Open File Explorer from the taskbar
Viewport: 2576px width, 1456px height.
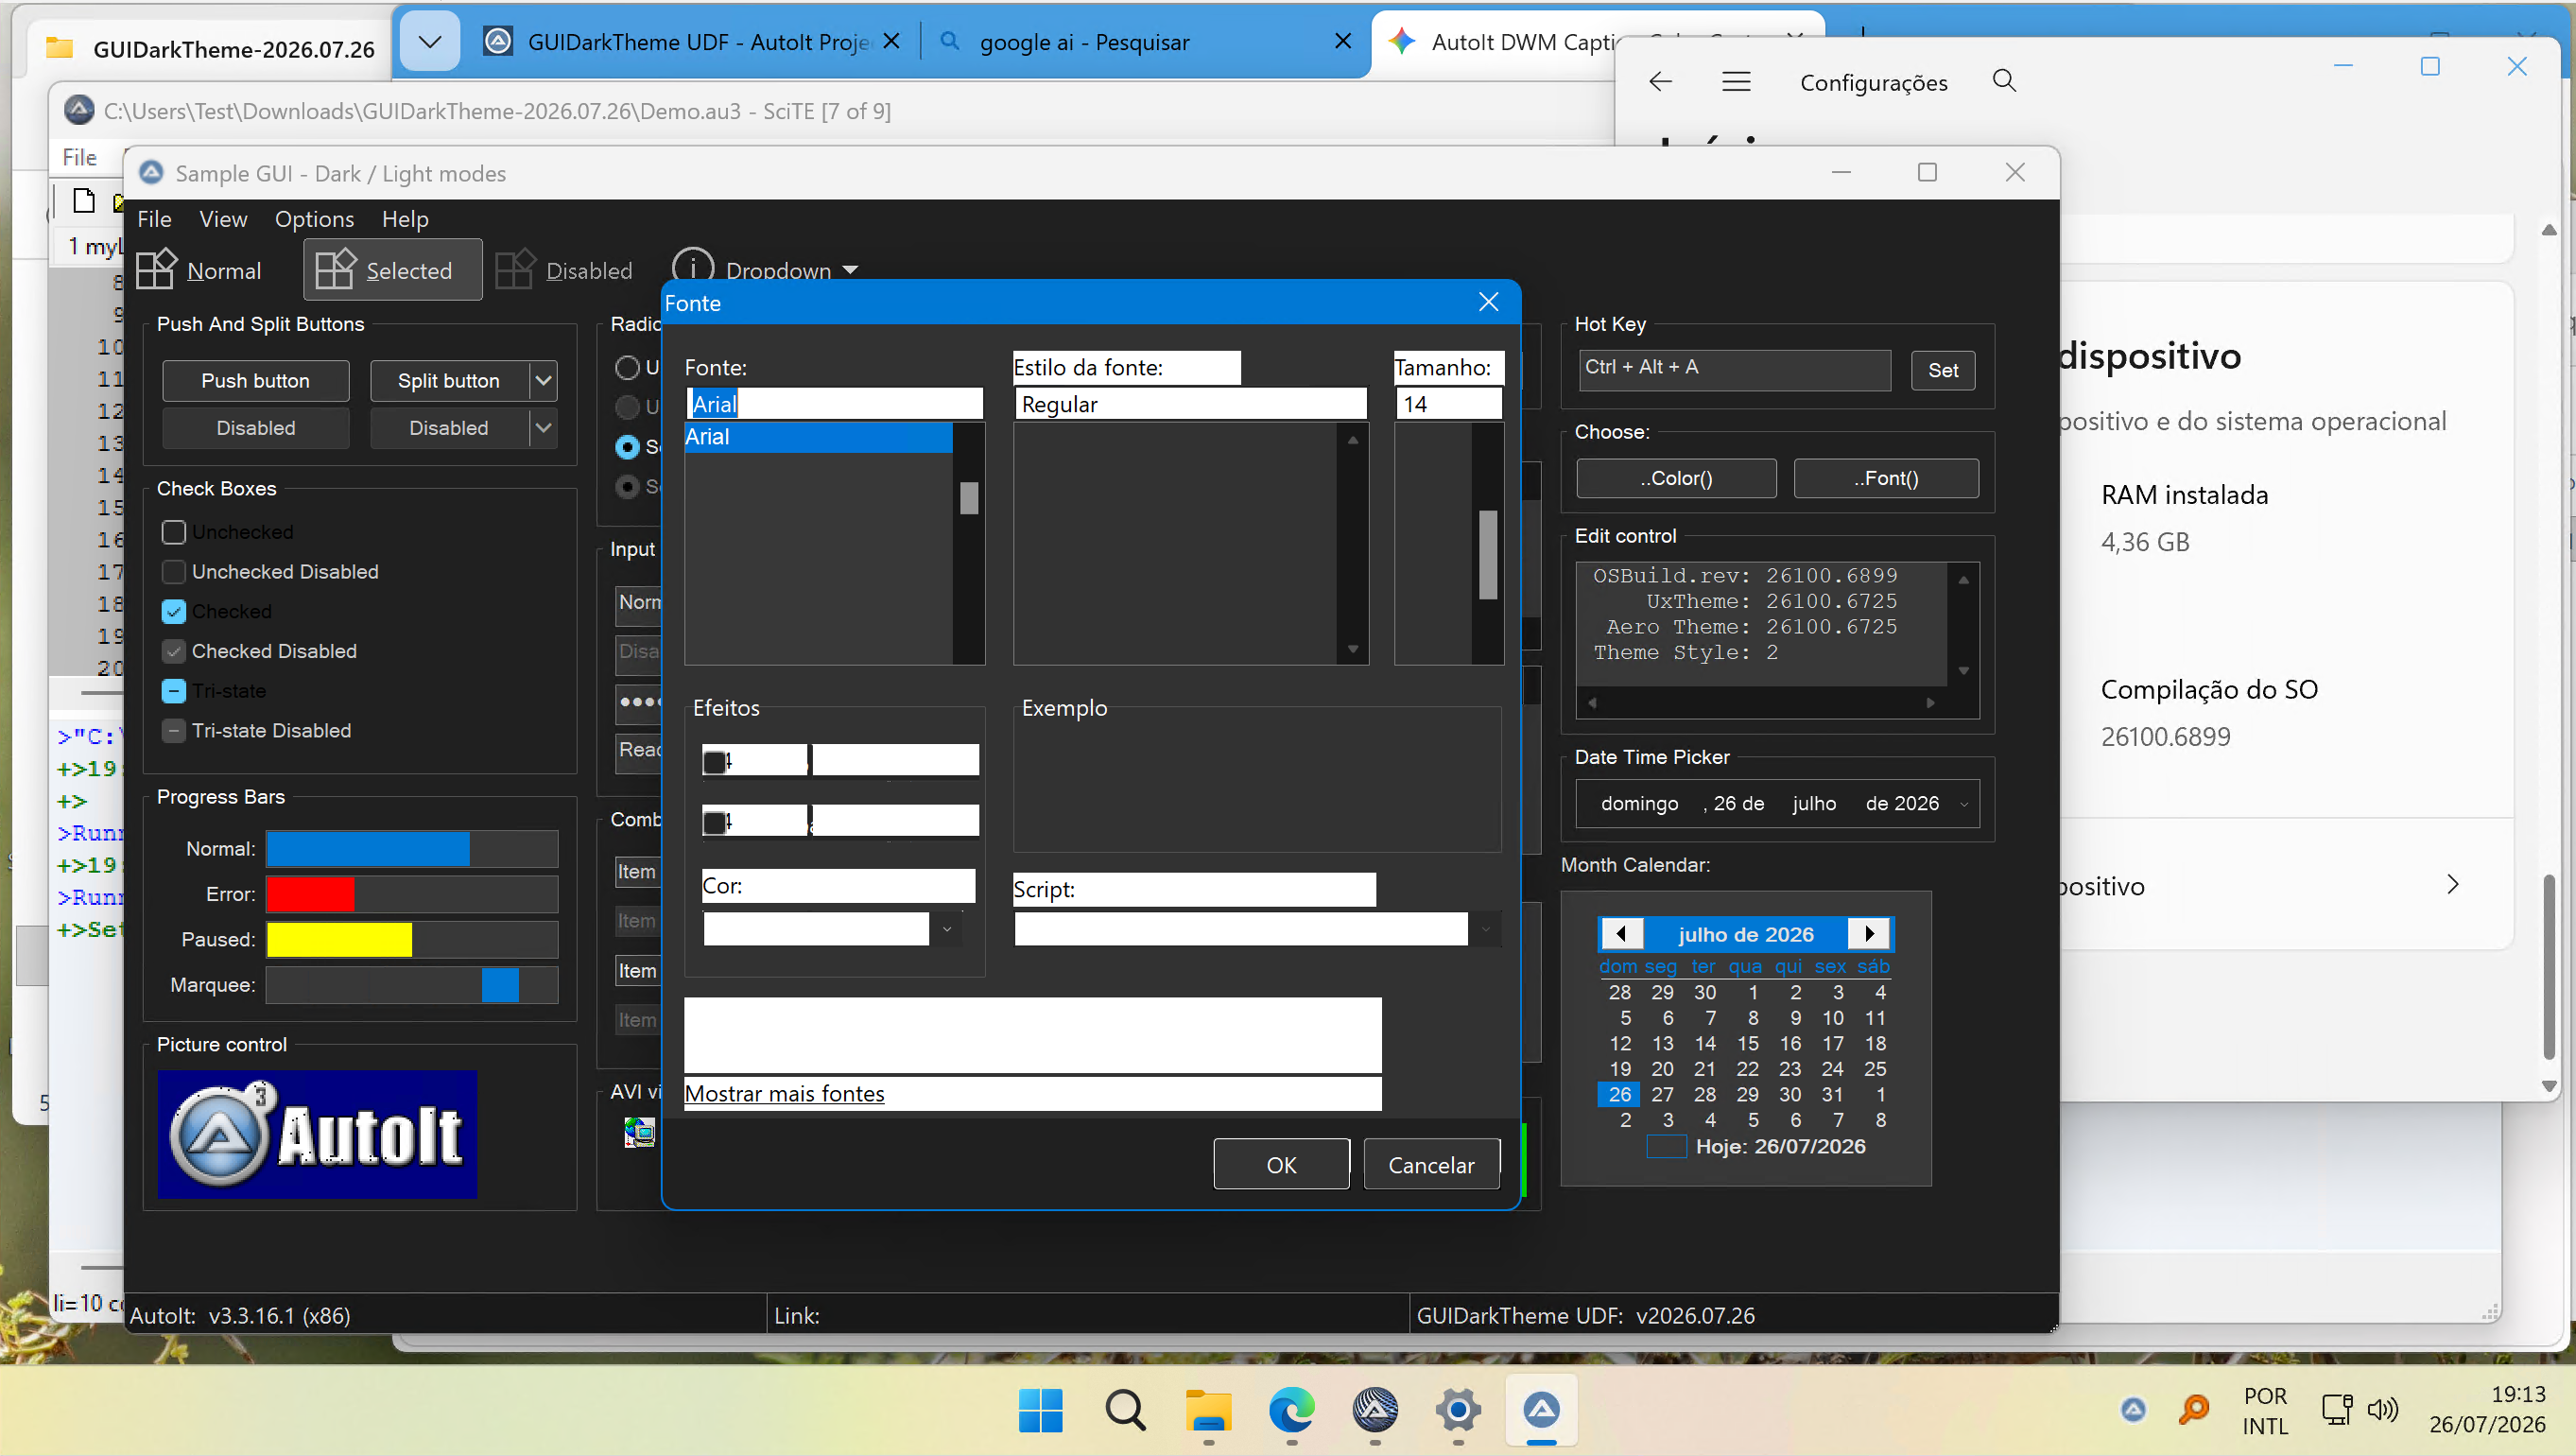pyautogui.click(x=1208, y=1410)
